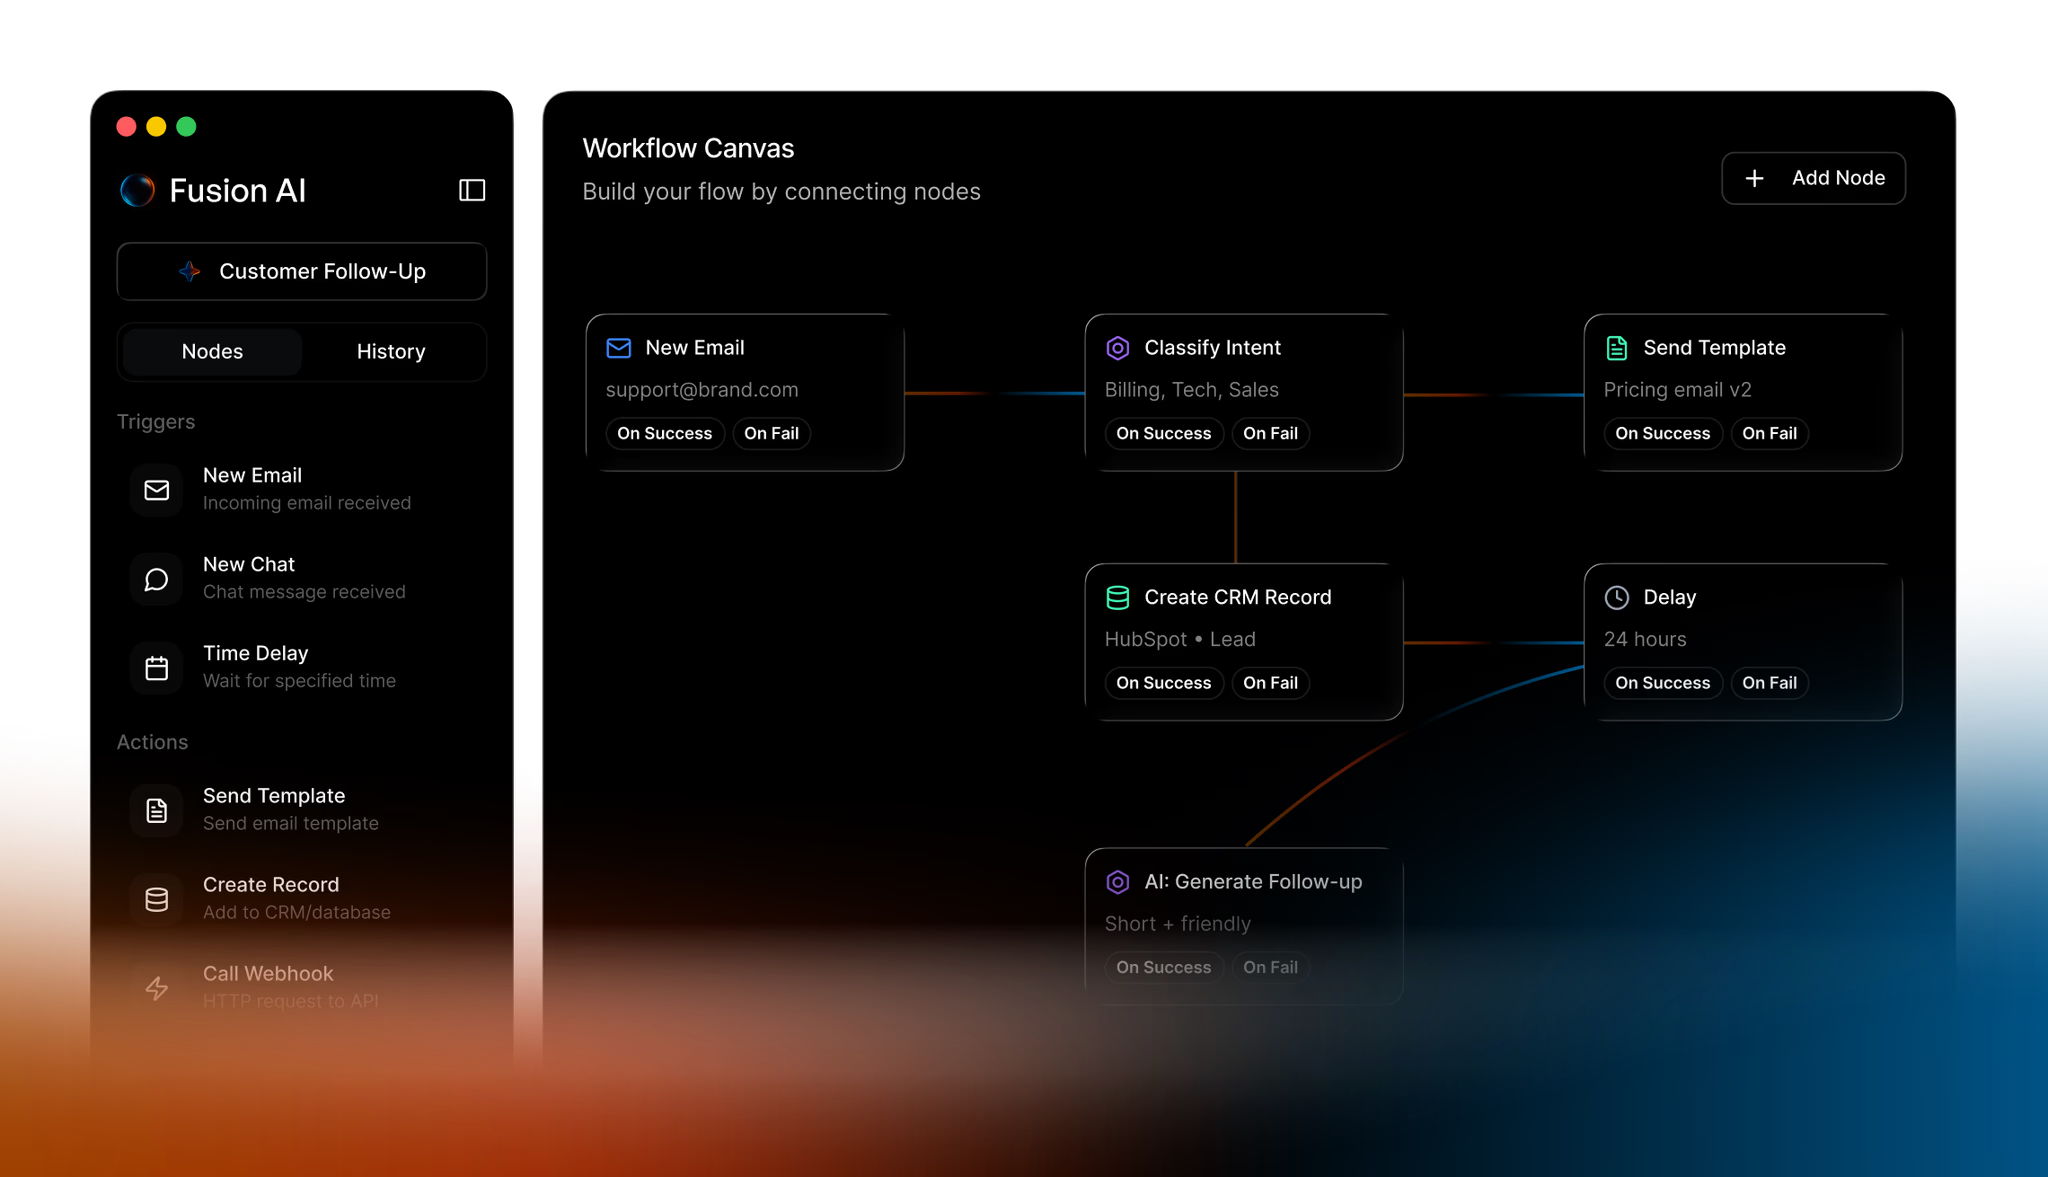Click the clock icon on Delay node
This screenshot has height=1177, width=2048.
click(1617, 597)
